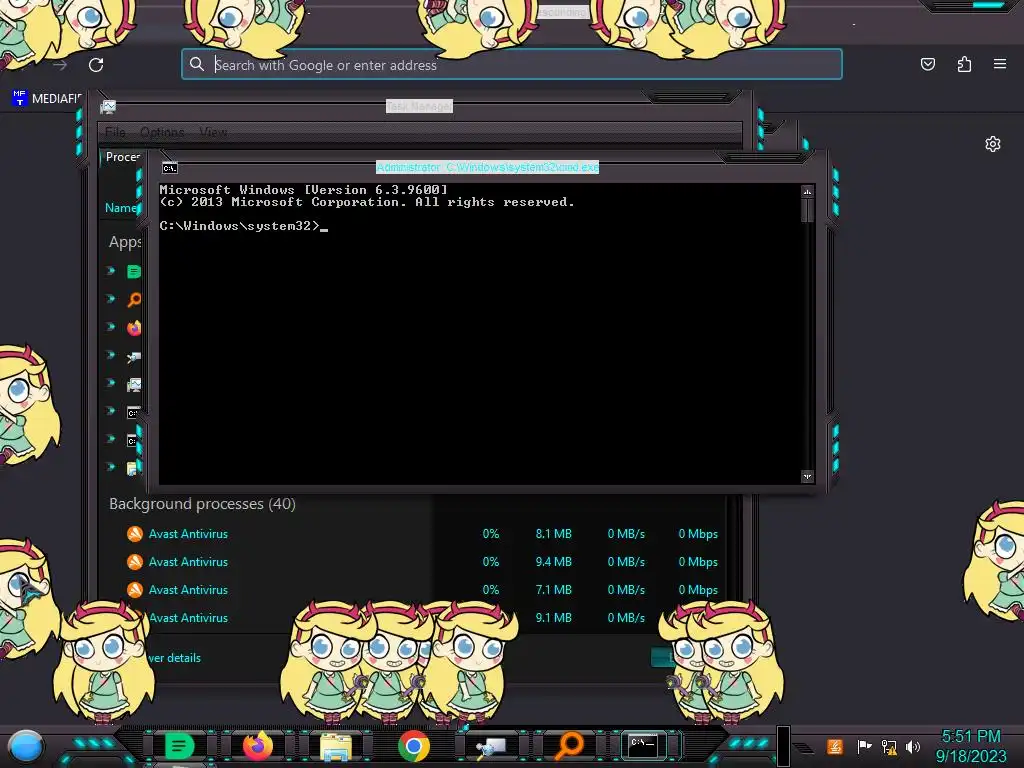Open the MEDIAFIRE bookmark
The height and width of the screenshot is (768, 1024).
[47, 99]
